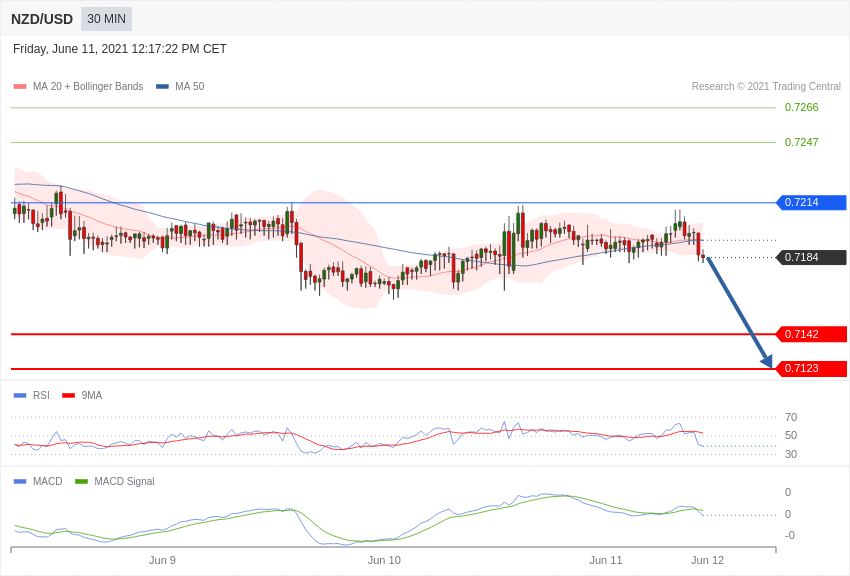Click the MA 20 + Bollinger Bands legend swatch
Image resolution: width=850 pixels, height=576 pixels.
coord(20,86)
